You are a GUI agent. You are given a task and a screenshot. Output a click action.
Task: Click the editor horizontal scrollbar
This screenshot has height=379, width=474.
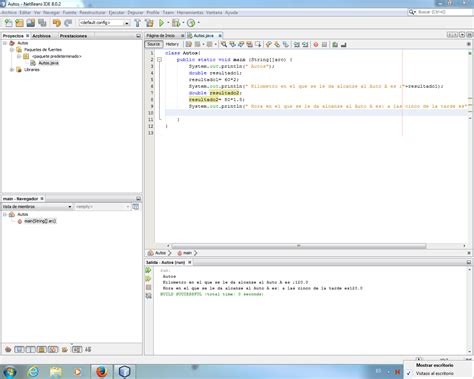299,246
